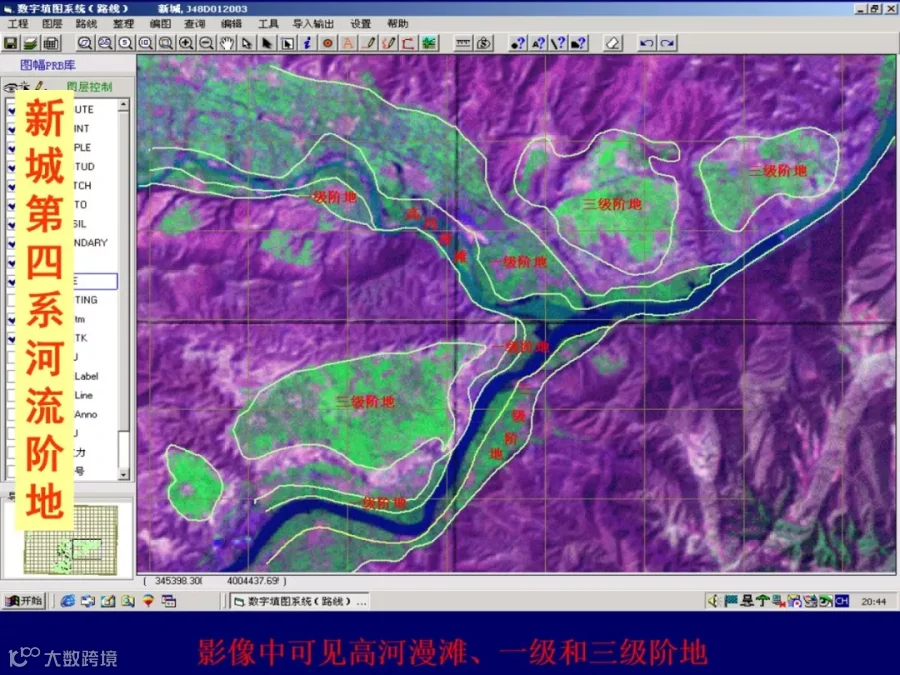
Task: Click the blue info identify tool
Action: pos(307,43)
